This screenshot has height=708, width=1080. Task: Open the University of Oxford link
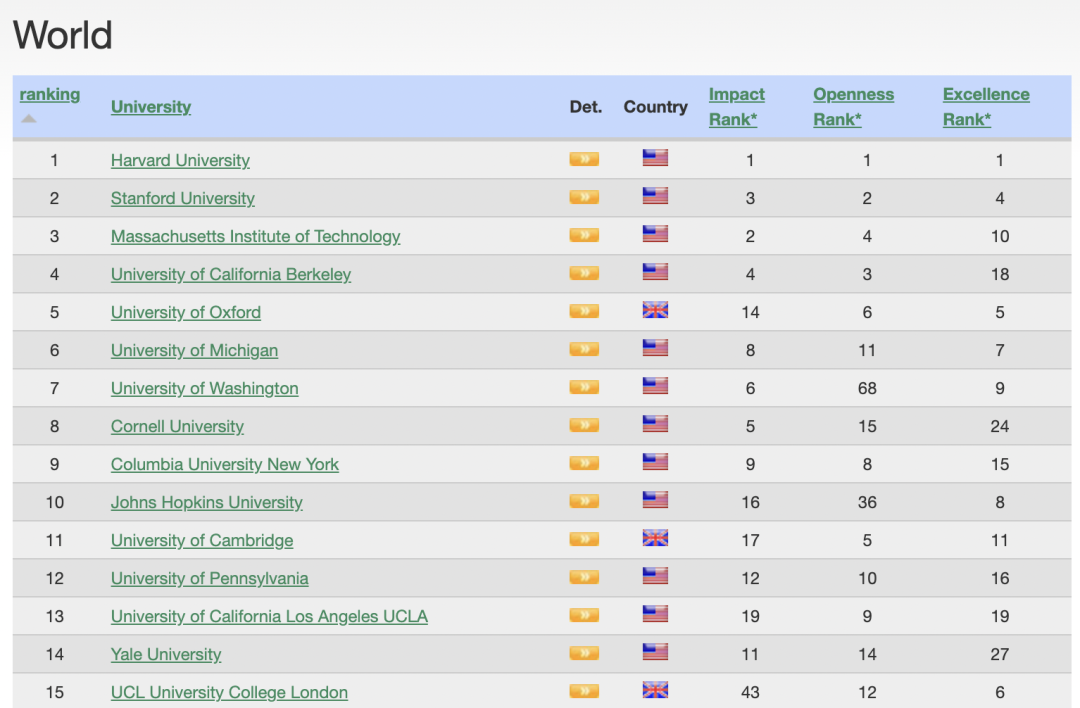186,312
